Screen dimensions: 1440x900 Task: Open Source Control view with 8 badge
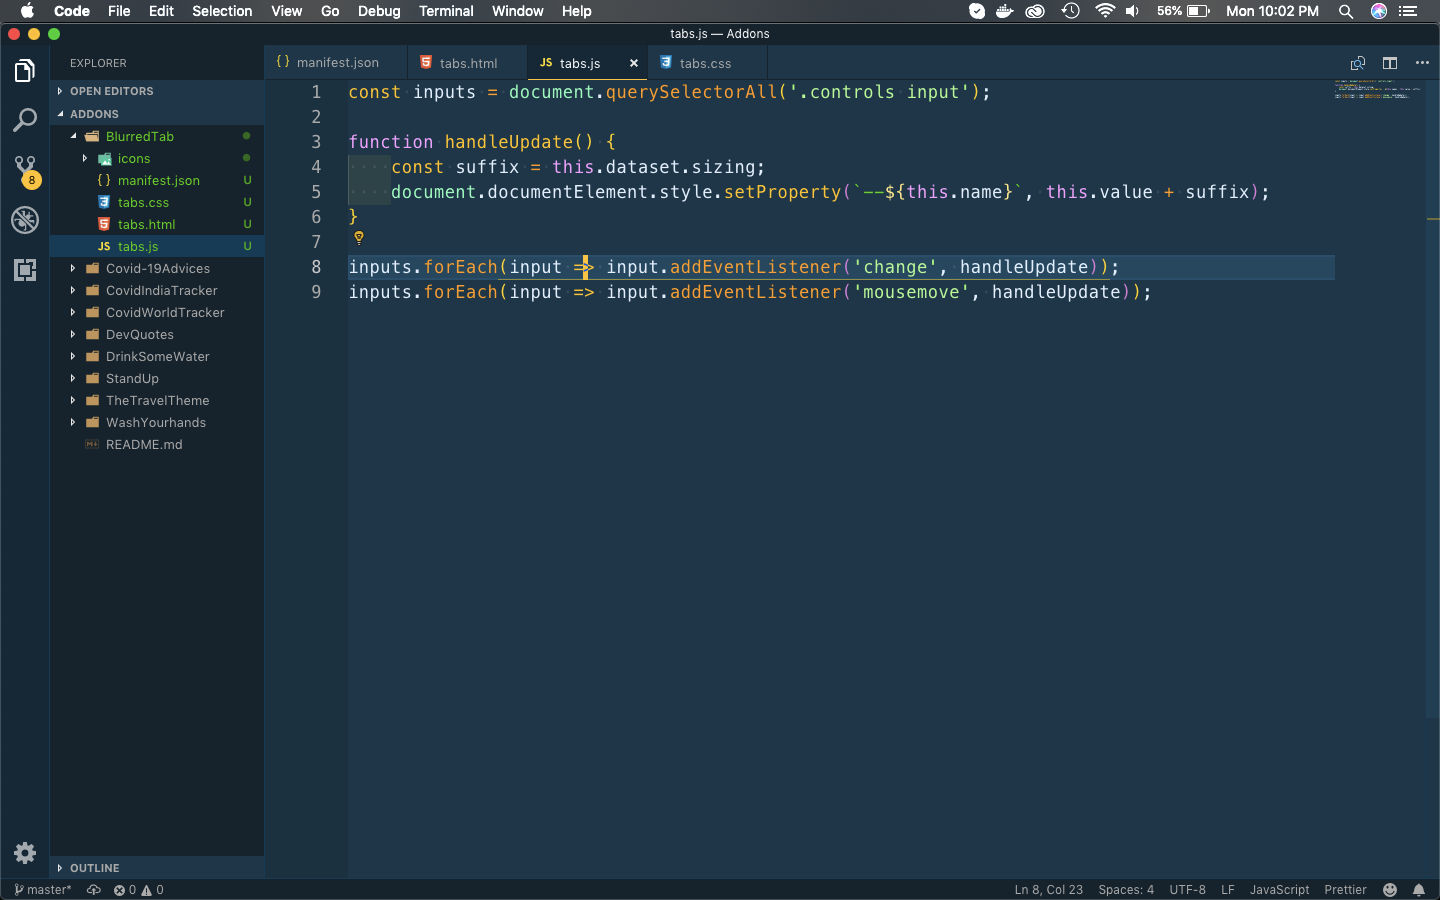25,170
